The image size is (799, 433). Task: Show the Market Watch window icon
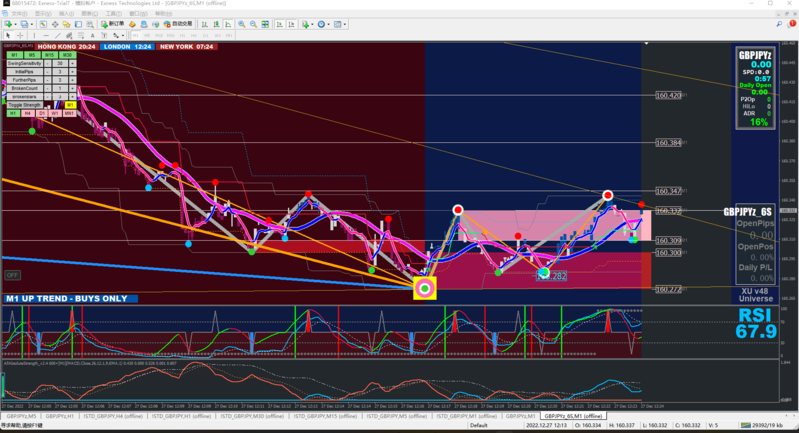pyautogui.click(x=43, y=24)
